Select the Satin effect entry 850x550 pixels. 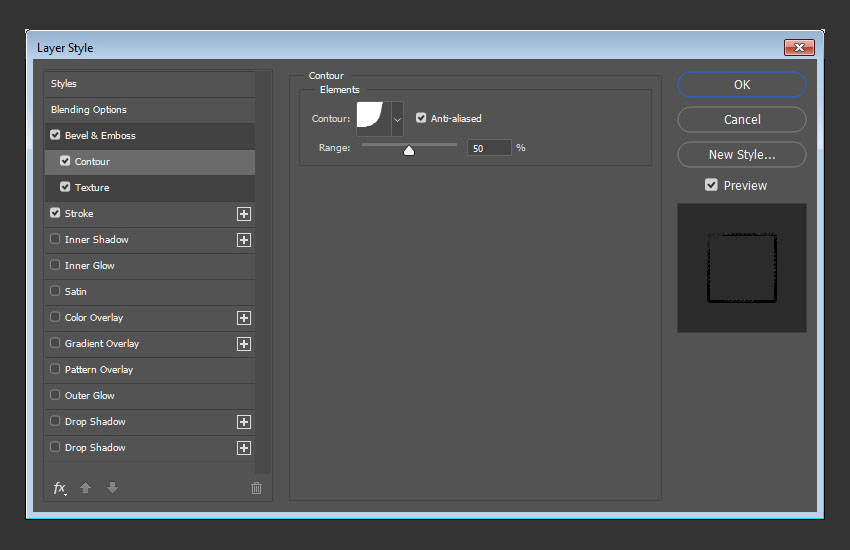(150, 292)
